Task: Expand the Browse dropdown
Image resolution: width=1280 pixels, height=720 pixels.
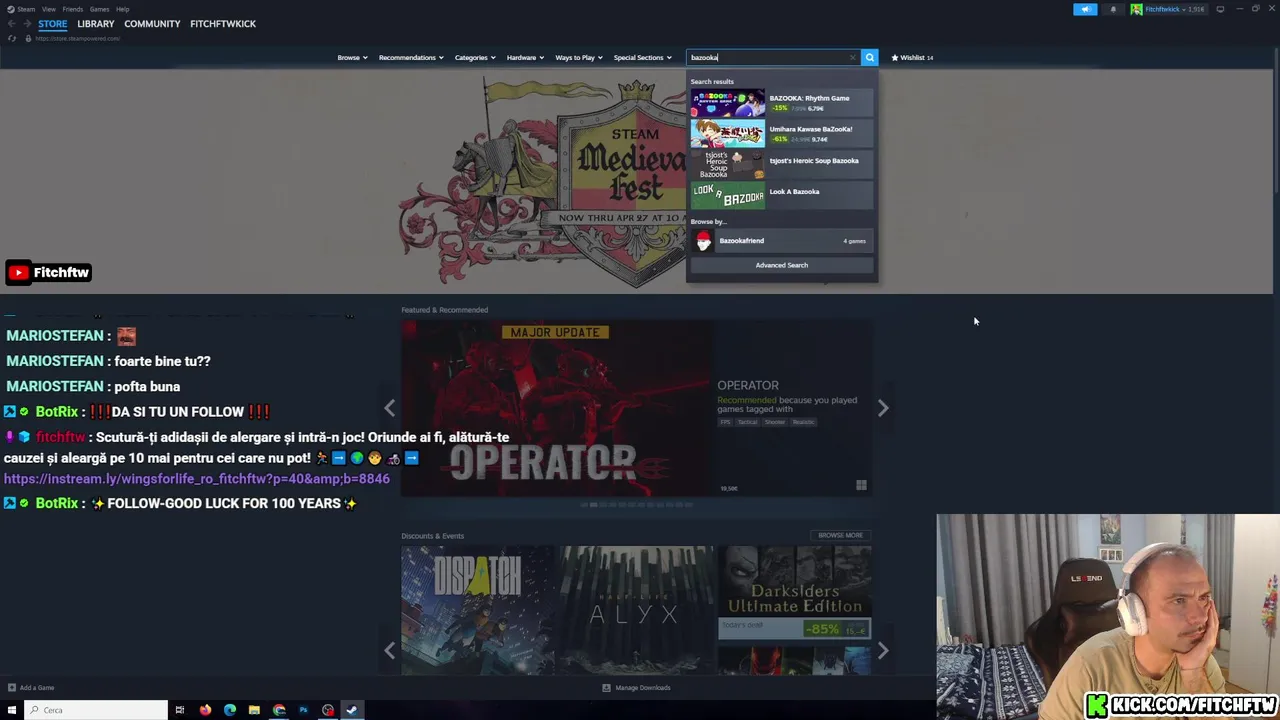Action: (352, 57)
